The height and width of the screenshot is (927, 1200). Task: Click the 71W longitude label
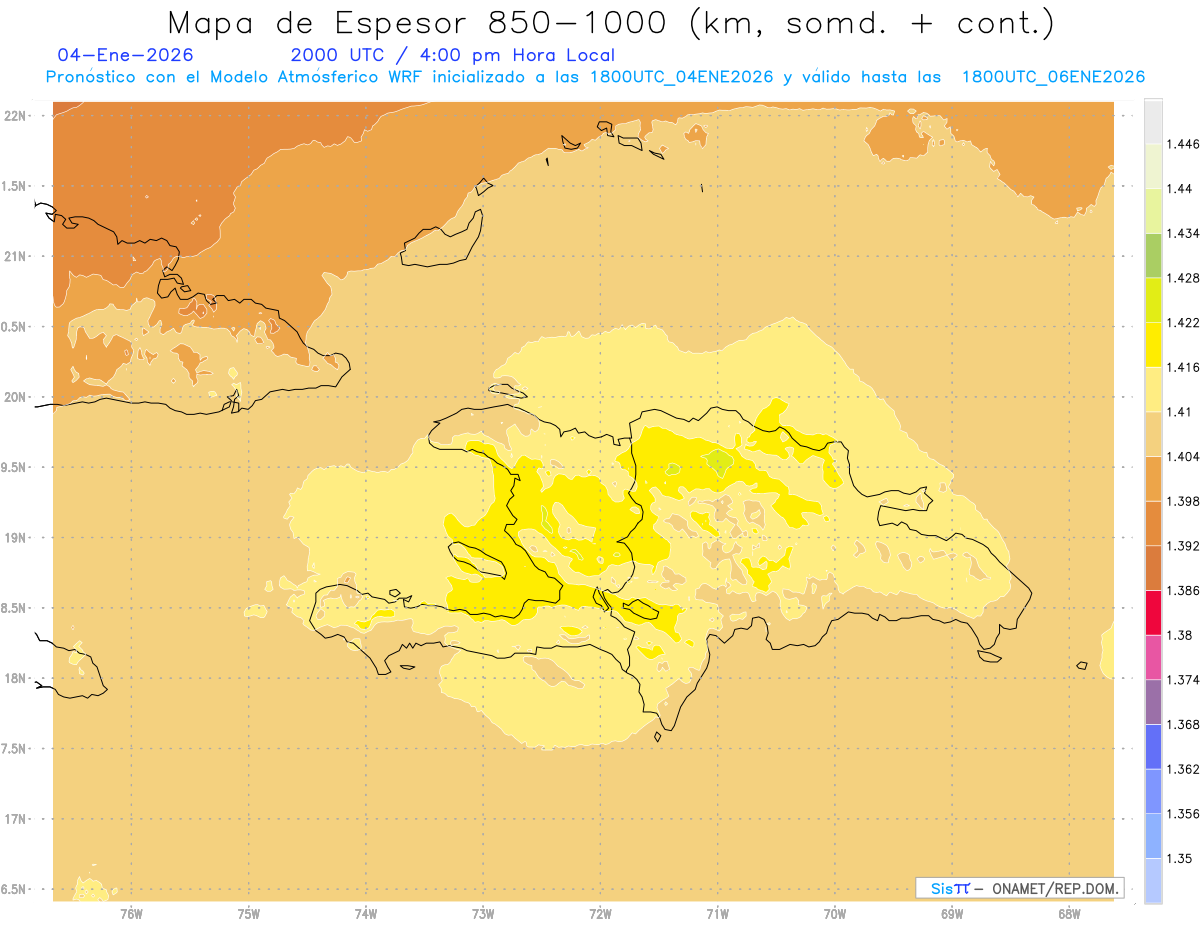click(717, 913)
